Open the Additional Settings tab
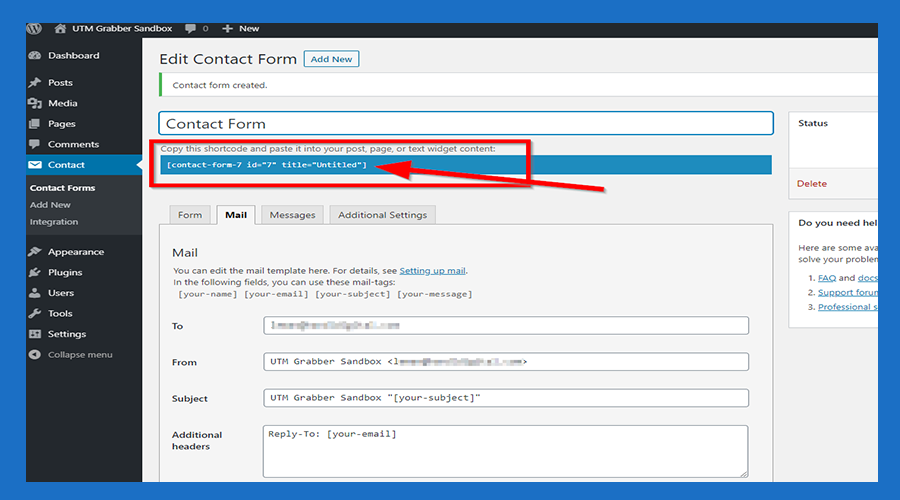 382,215
